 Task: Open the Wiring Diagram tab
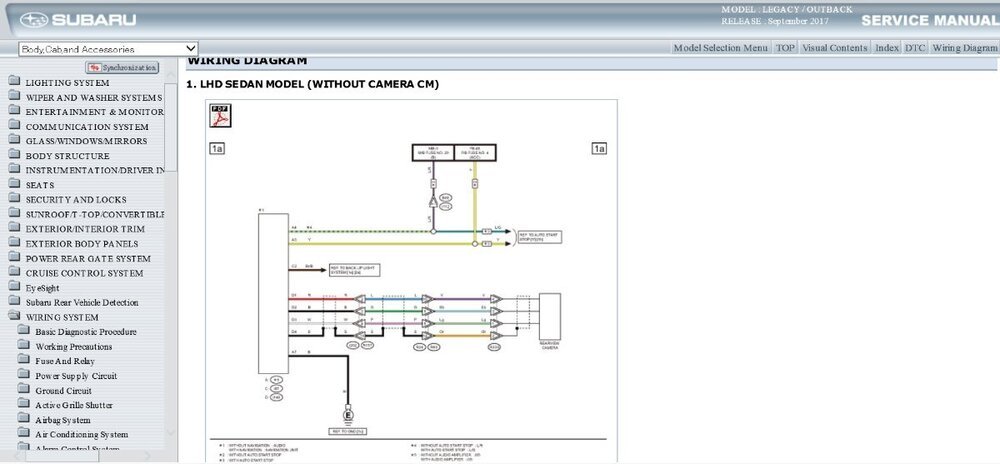pos(965,48)
